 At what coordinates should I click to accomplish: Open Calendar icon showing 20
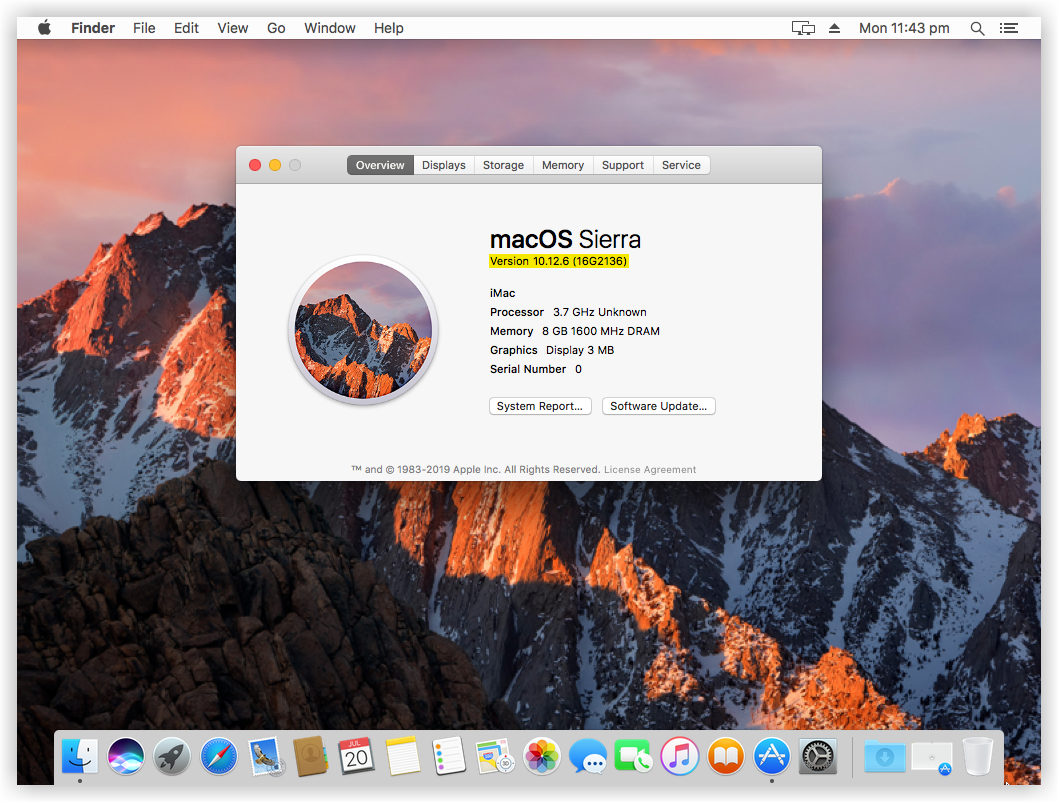point(357,756)
